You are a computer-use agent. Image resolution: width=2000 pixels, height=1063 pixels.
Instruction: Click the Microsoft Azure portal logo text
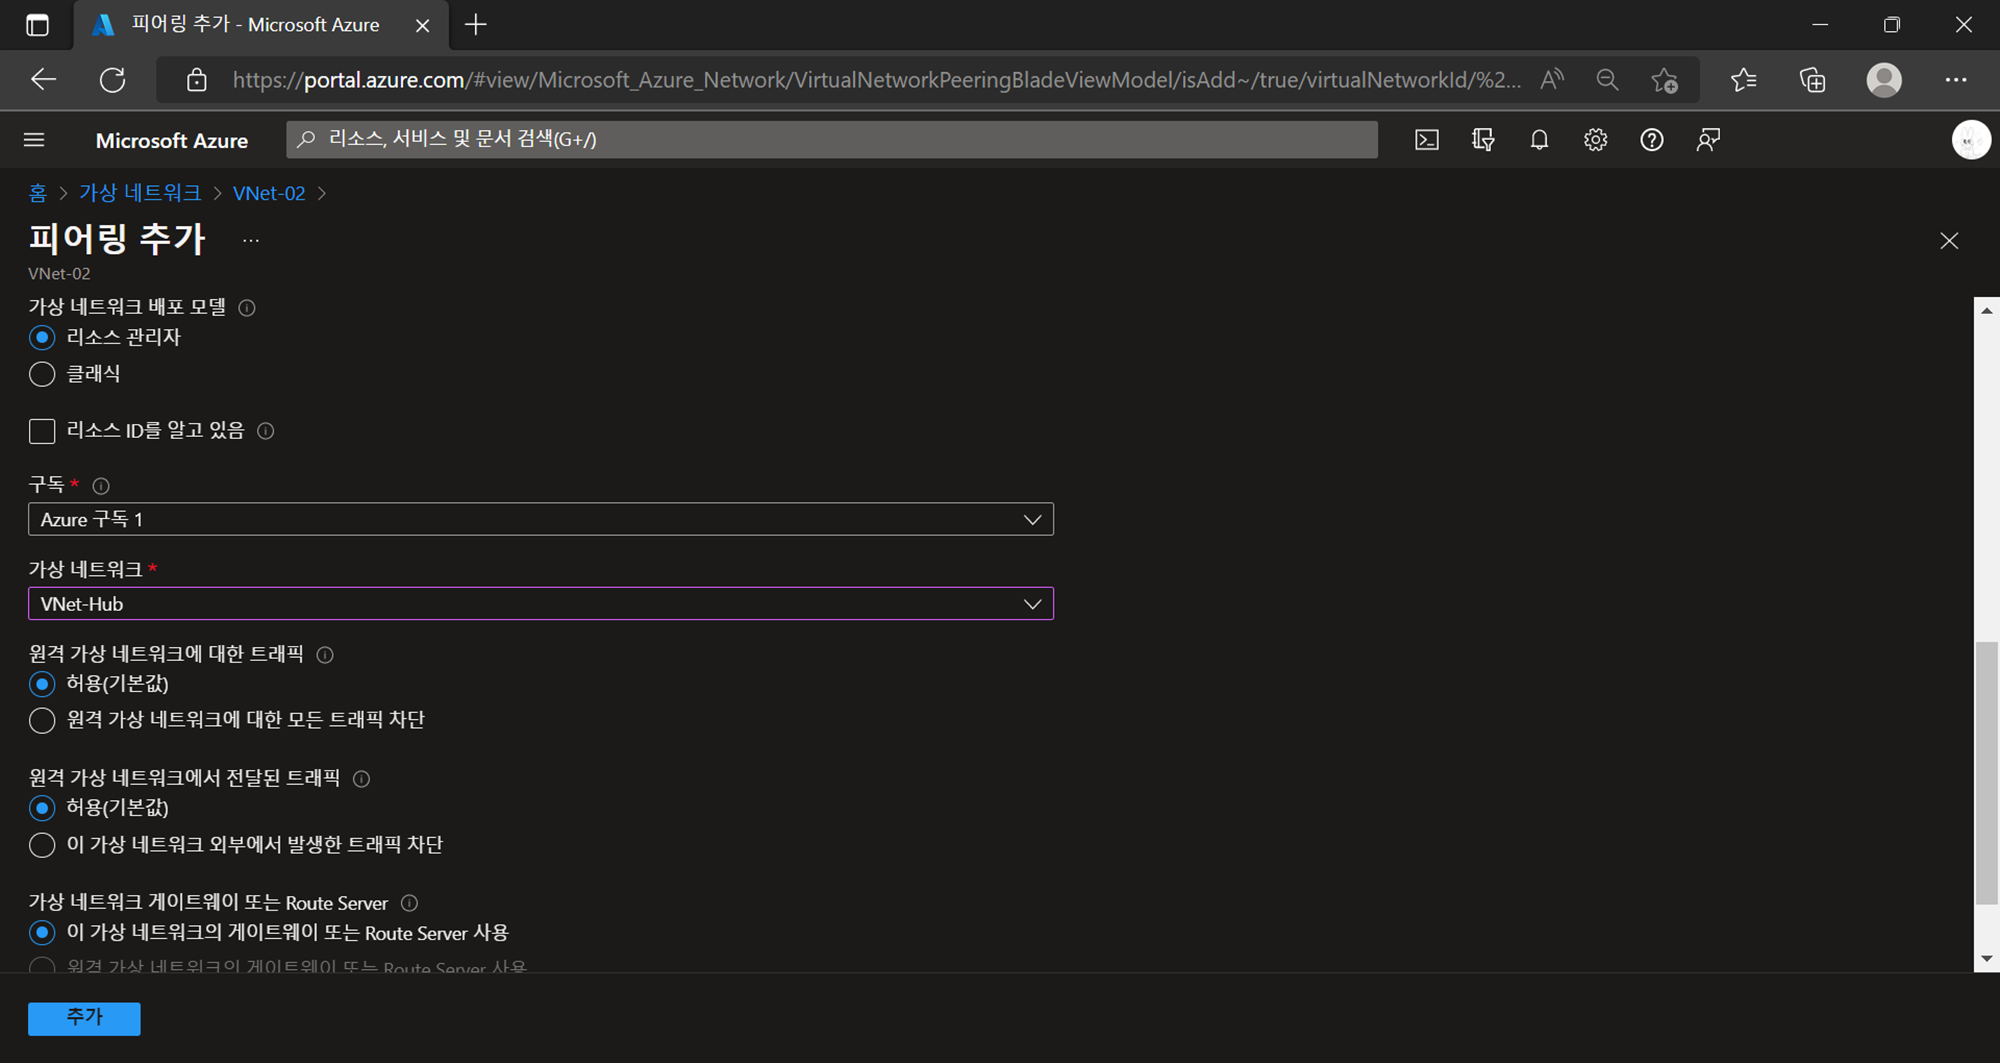[172, 141]
